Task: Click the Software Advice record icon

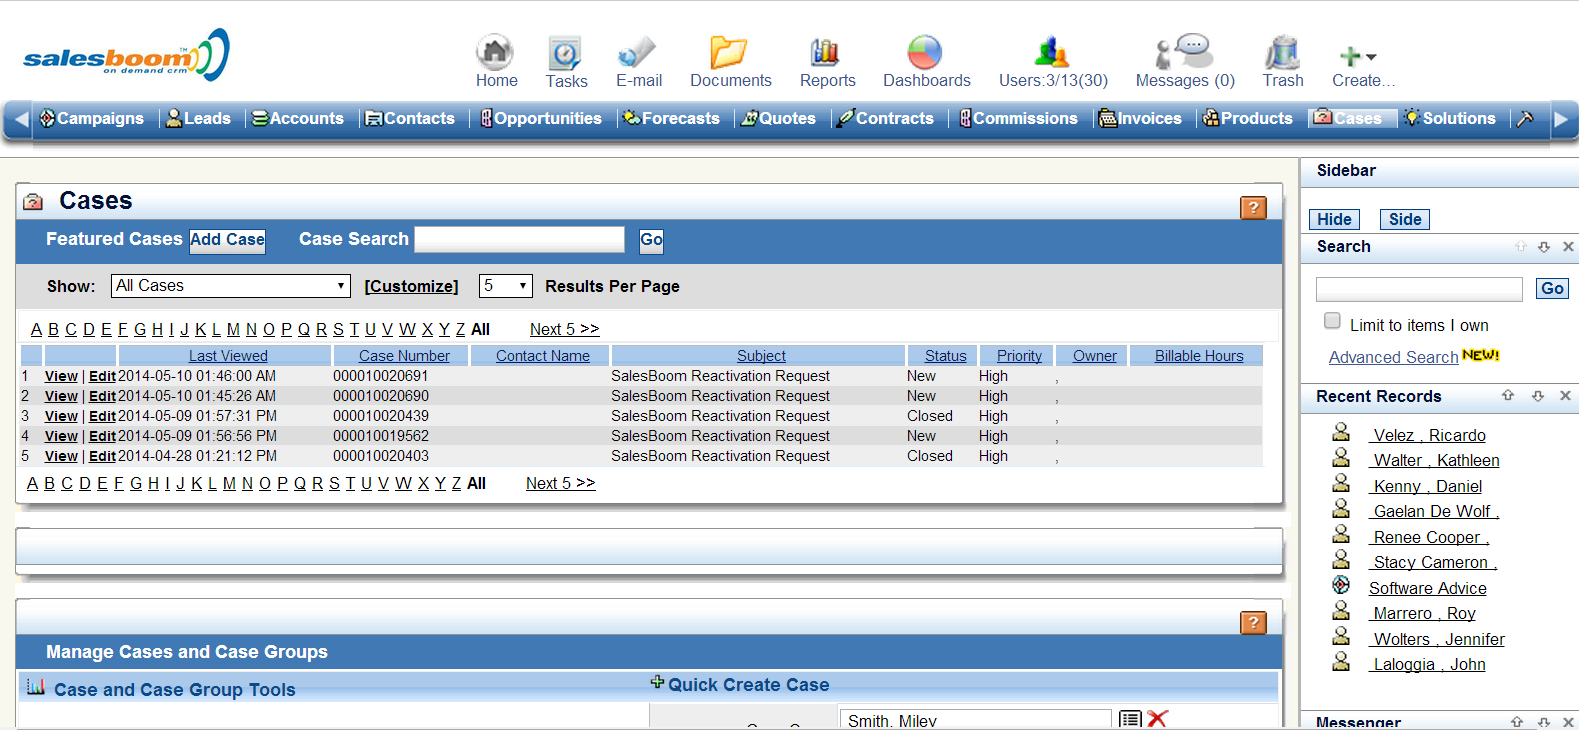Action: tap(1341, 585)
